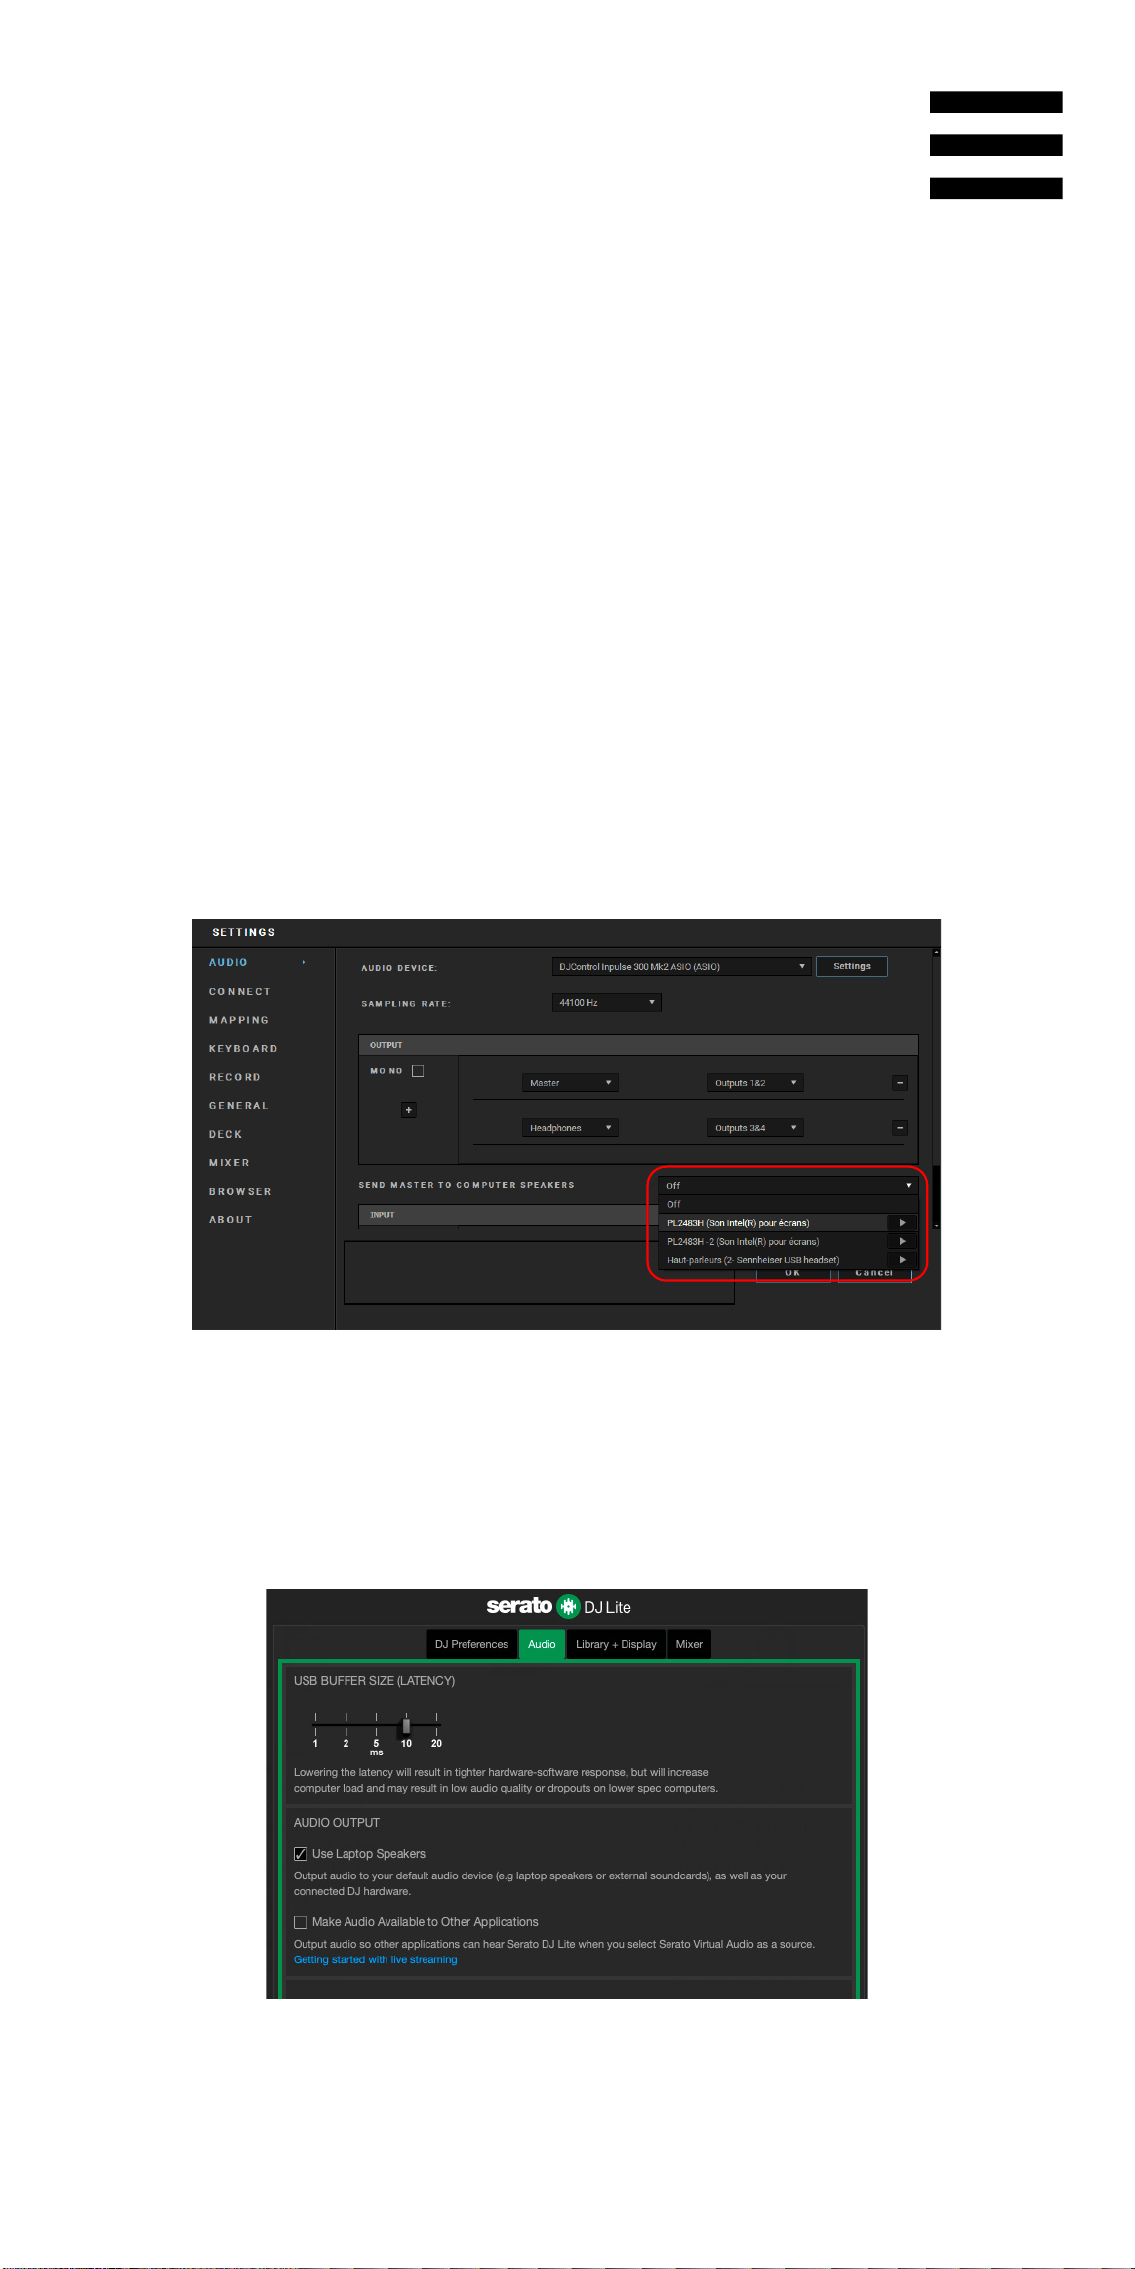Image resolution: width=1135 pixels, height=2269 pixels.
Task: Open the MAPPING settings section
Action: coord(239,1020)
